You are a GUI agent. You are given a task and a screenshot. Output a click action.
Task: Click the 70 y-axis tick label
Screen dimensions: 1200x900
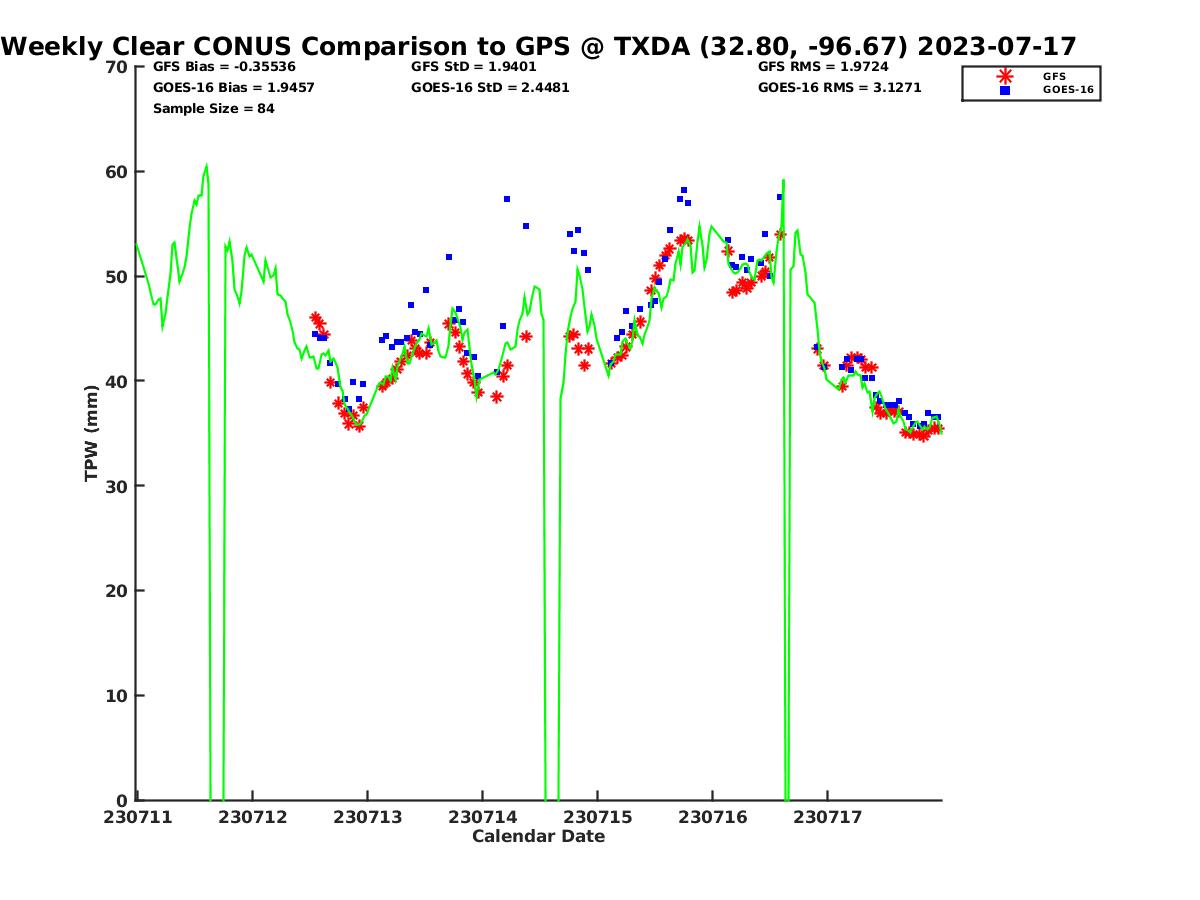pos(117,67)
